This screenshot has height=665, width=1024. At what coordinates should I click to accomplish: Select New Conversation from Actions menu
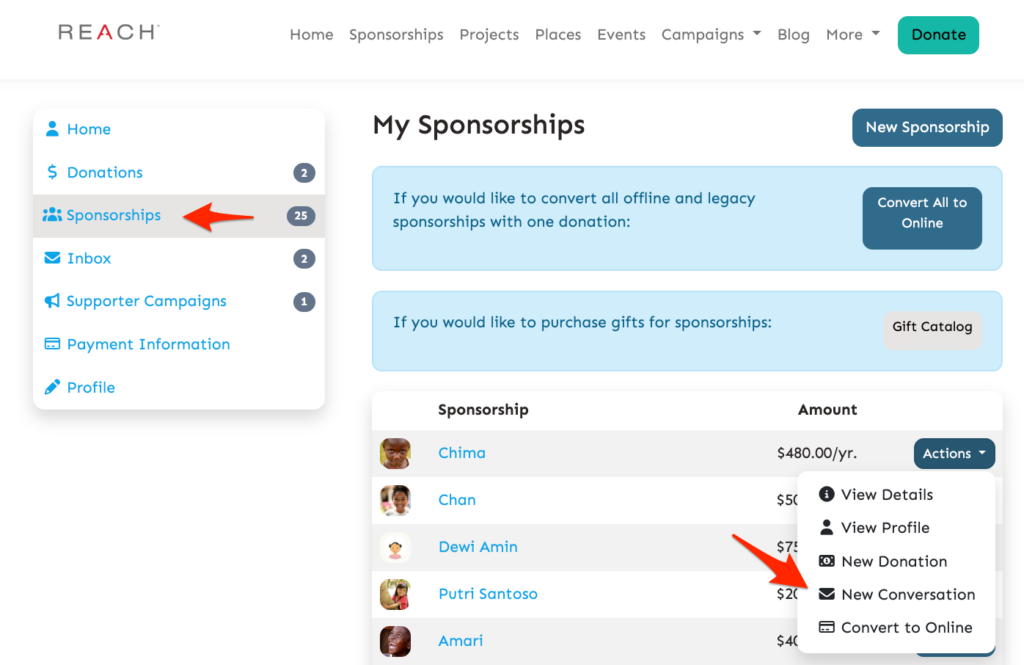(x=907, y=594)
